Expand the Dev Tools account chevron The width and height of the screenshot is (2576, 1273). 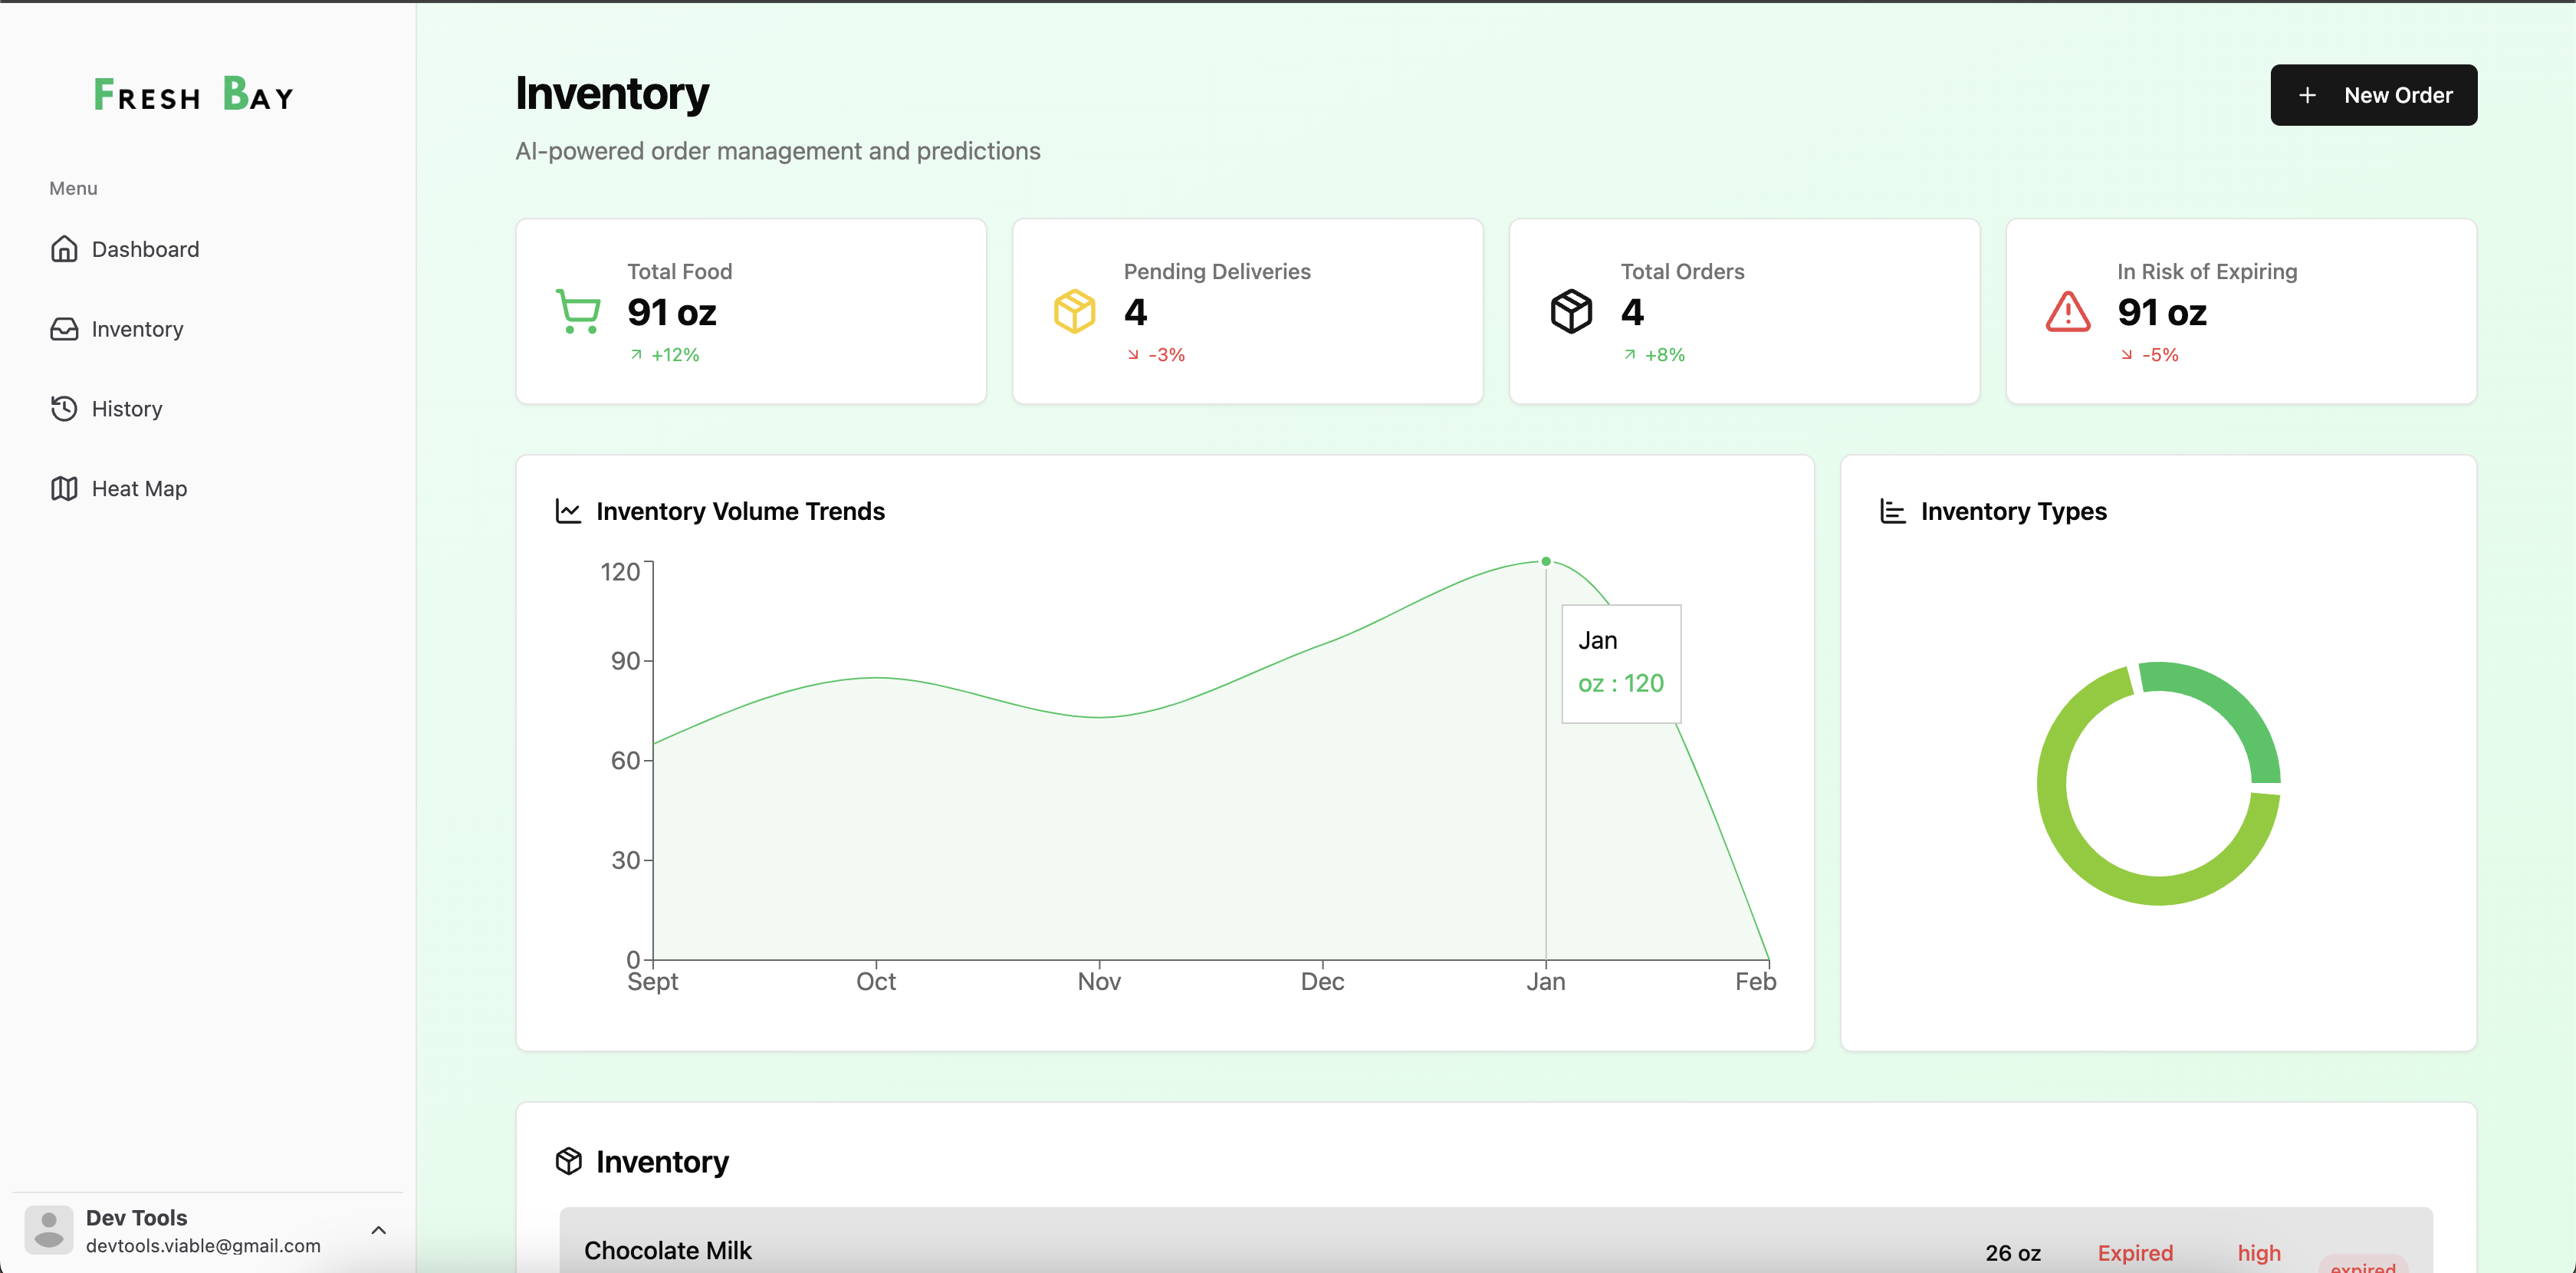pyautogui.click(x=378, y=1230)
